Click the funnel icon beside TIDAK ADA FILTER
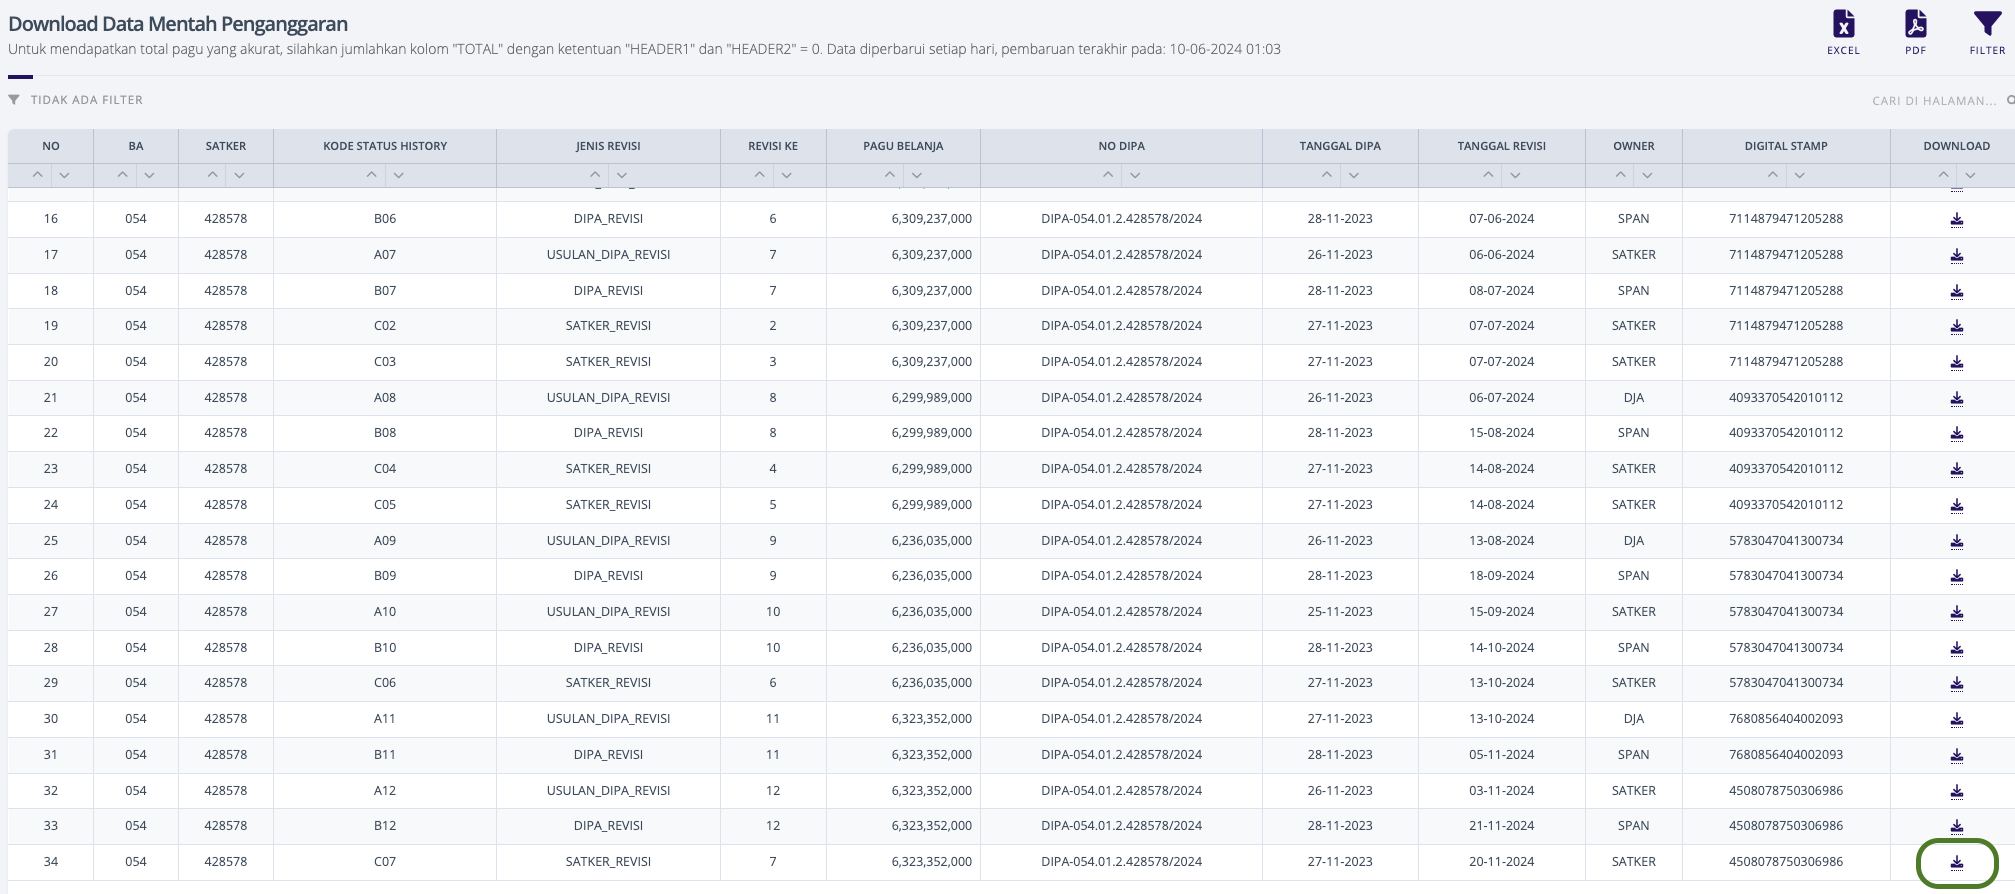The width and height of the screenshot is (2015, 894). [14, 99]
